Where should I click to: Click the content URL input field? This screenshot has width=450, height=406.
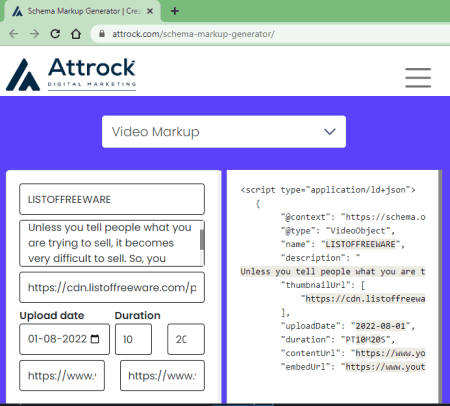pos(62,375)
